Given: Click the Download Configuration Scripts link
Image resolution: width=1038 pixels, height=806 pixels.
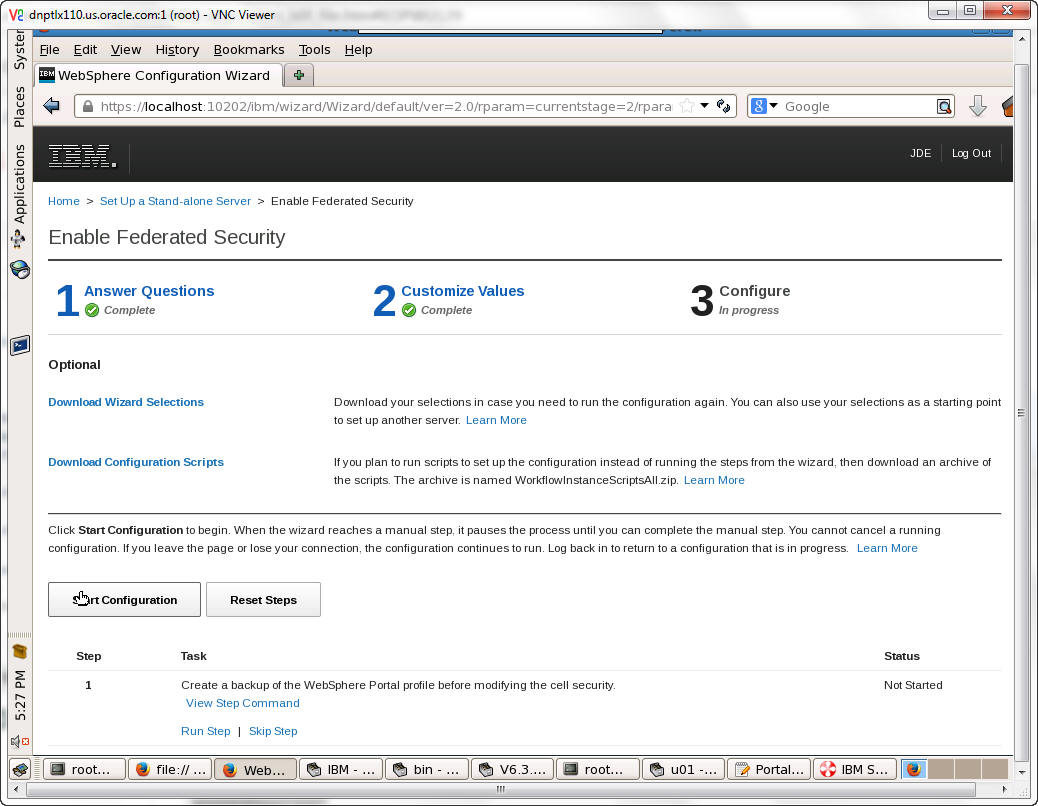Looking at the screenshot, I should 136,463.
